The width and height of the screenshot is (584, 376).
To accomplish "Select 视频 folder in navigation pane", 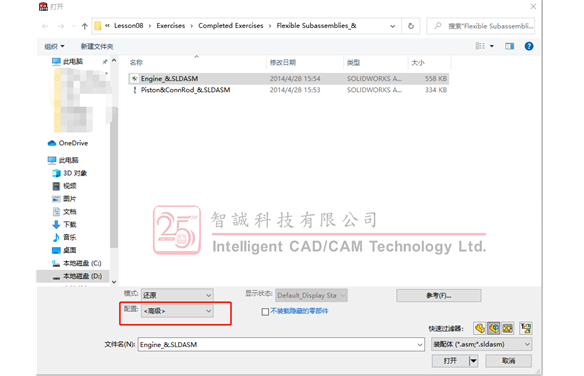I will pyautogui.click(x=64, y=186).
